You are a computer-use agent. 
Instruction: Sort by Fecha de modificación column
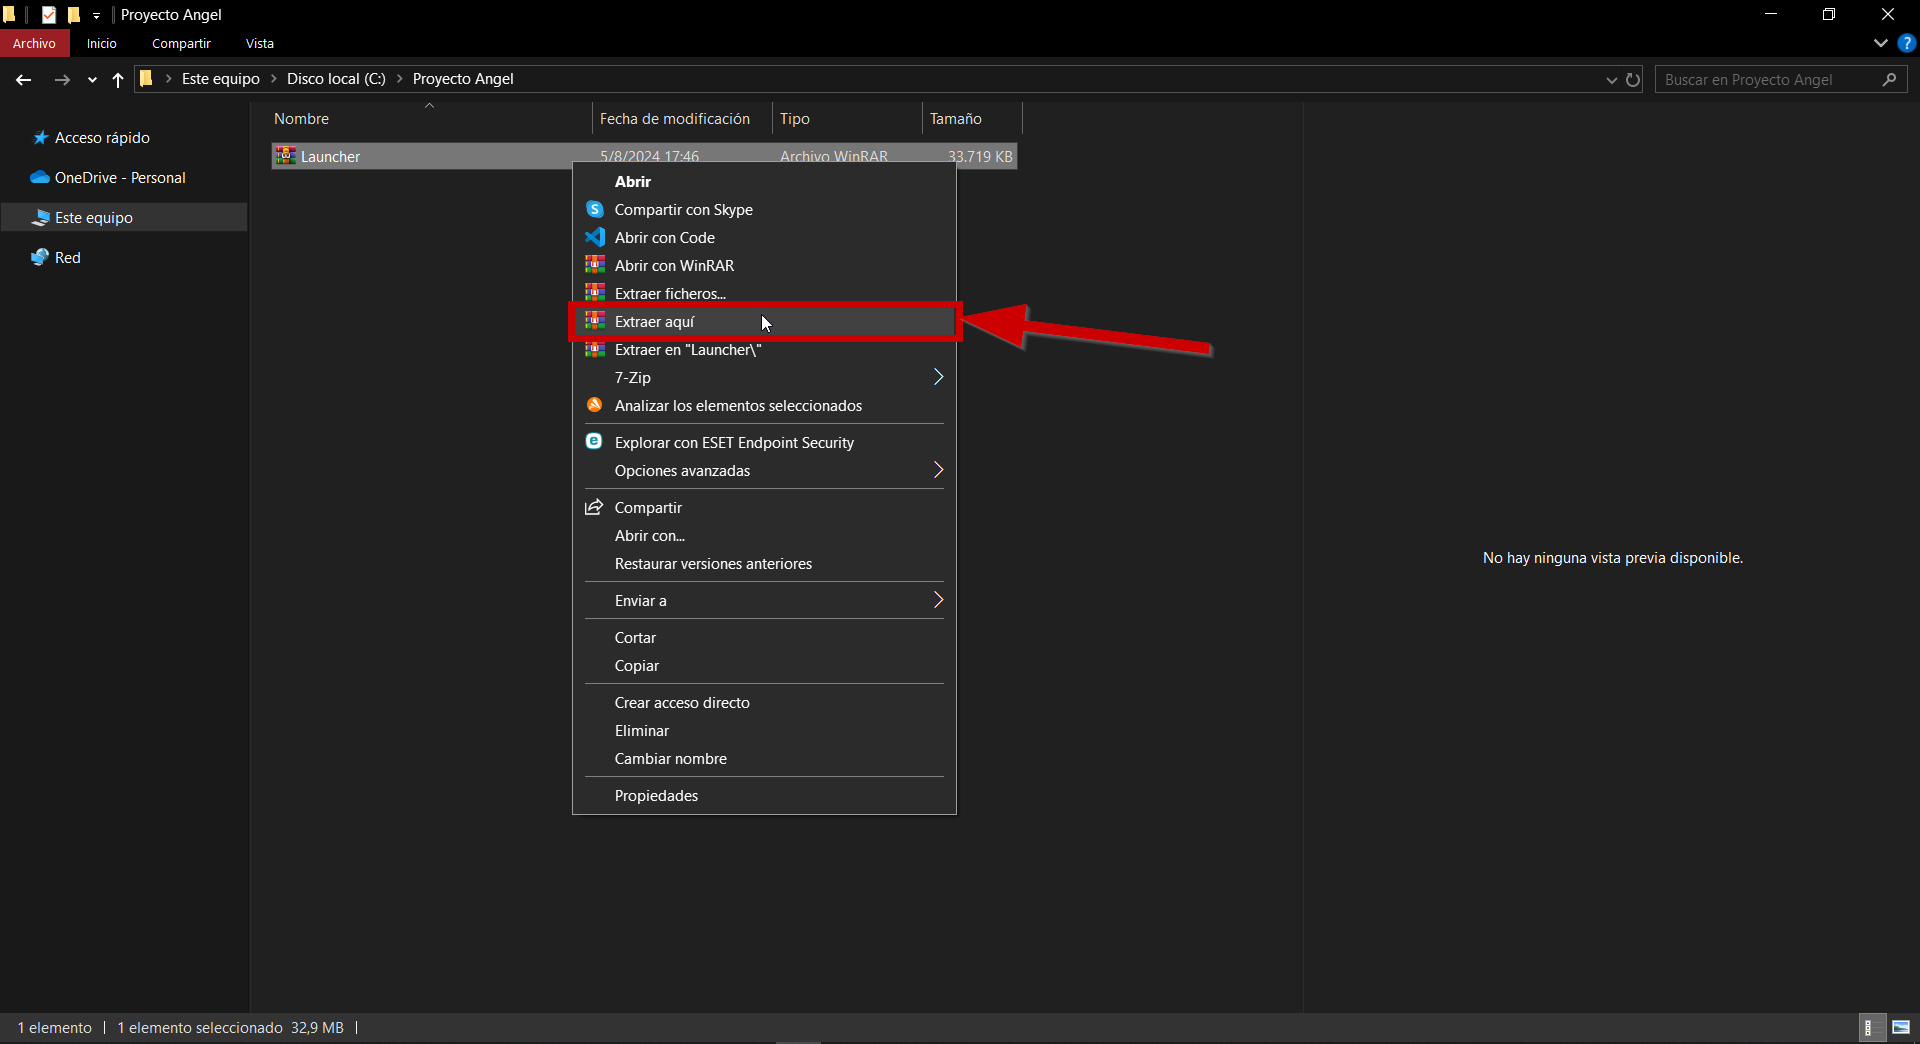(x=675, y=118)
